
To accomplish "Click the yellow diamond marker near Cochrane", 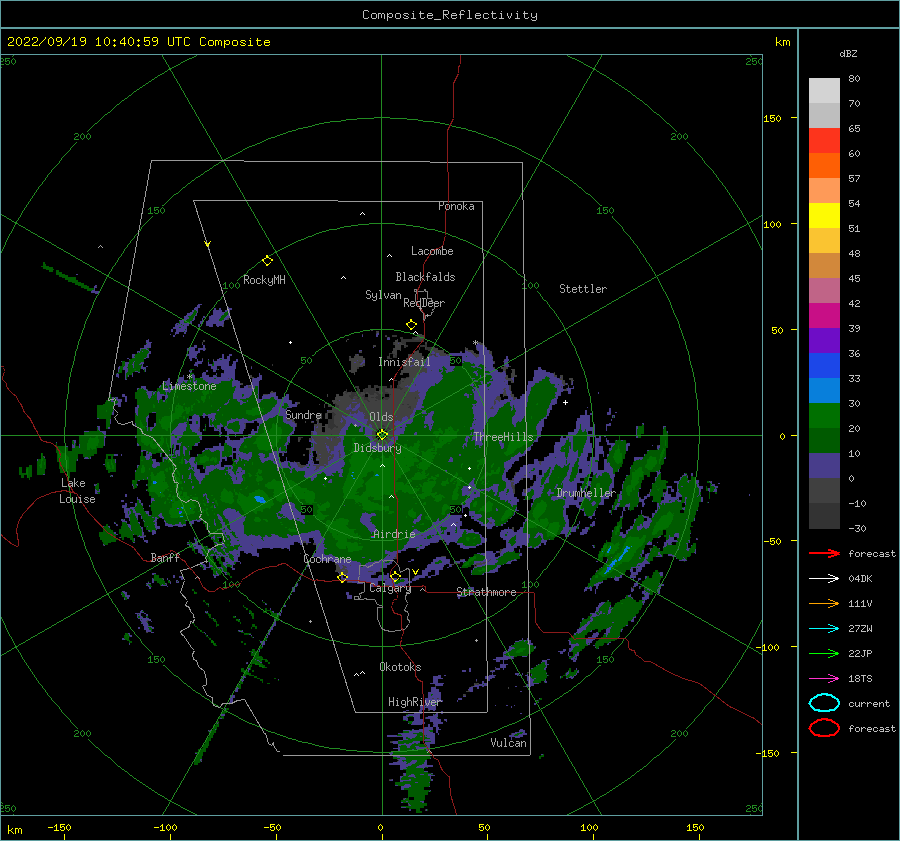I will (x=342, y=577).
